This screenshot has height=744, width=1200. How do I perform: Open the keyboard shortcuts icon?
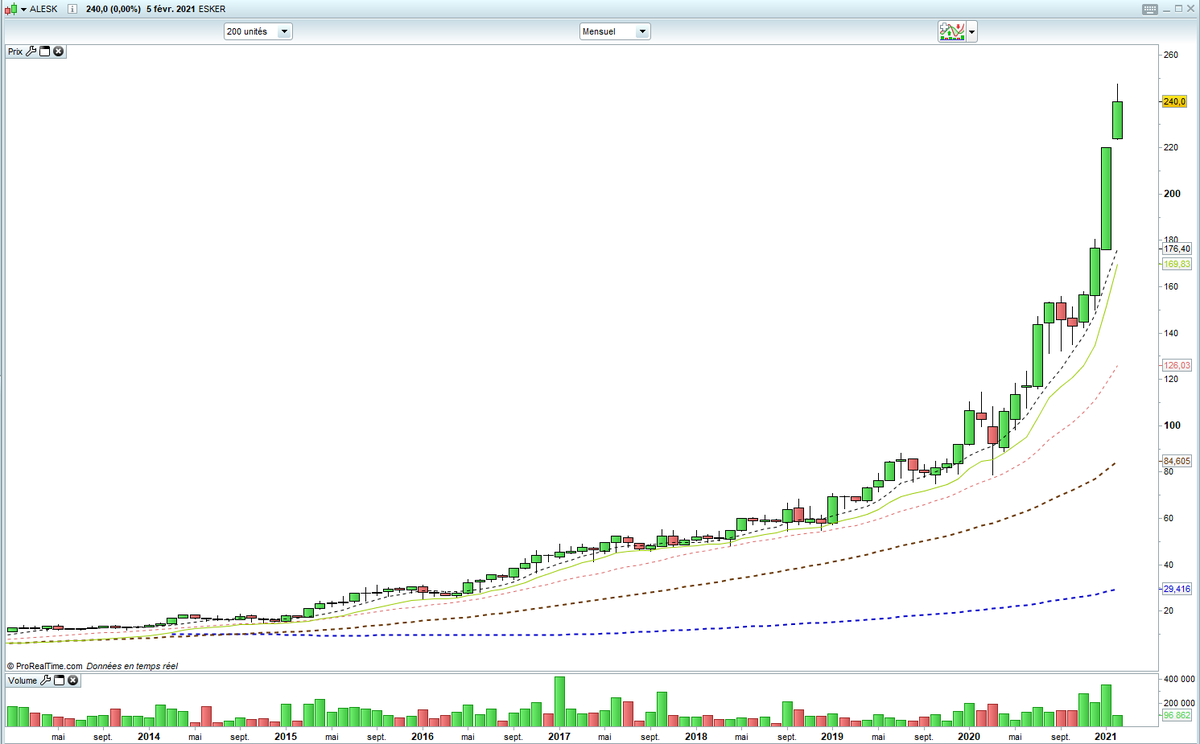point(1148,9)
